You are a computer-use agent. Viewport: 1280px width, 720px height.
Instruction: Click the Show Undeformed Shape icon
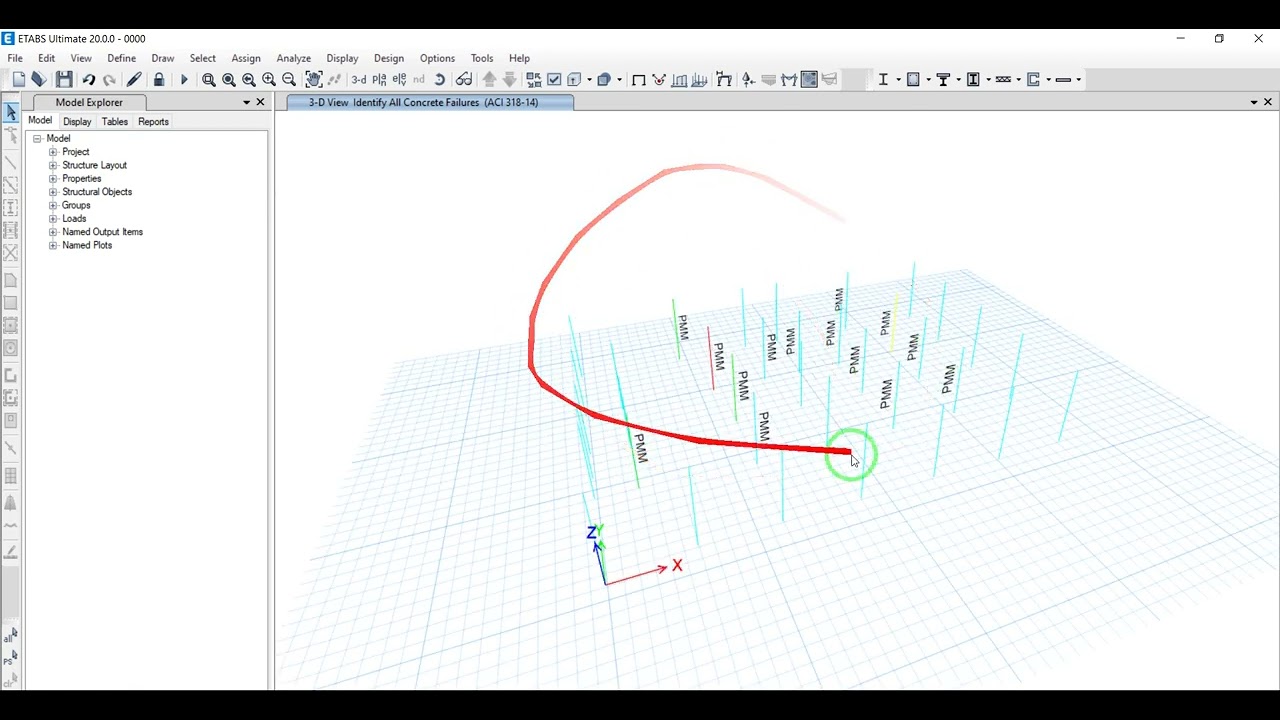click(638, 80)
